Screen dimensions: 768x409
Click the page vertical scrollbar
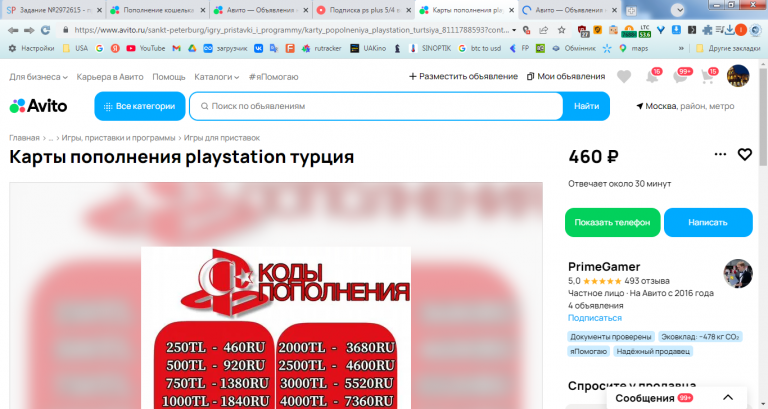click(x=764, y=118)
